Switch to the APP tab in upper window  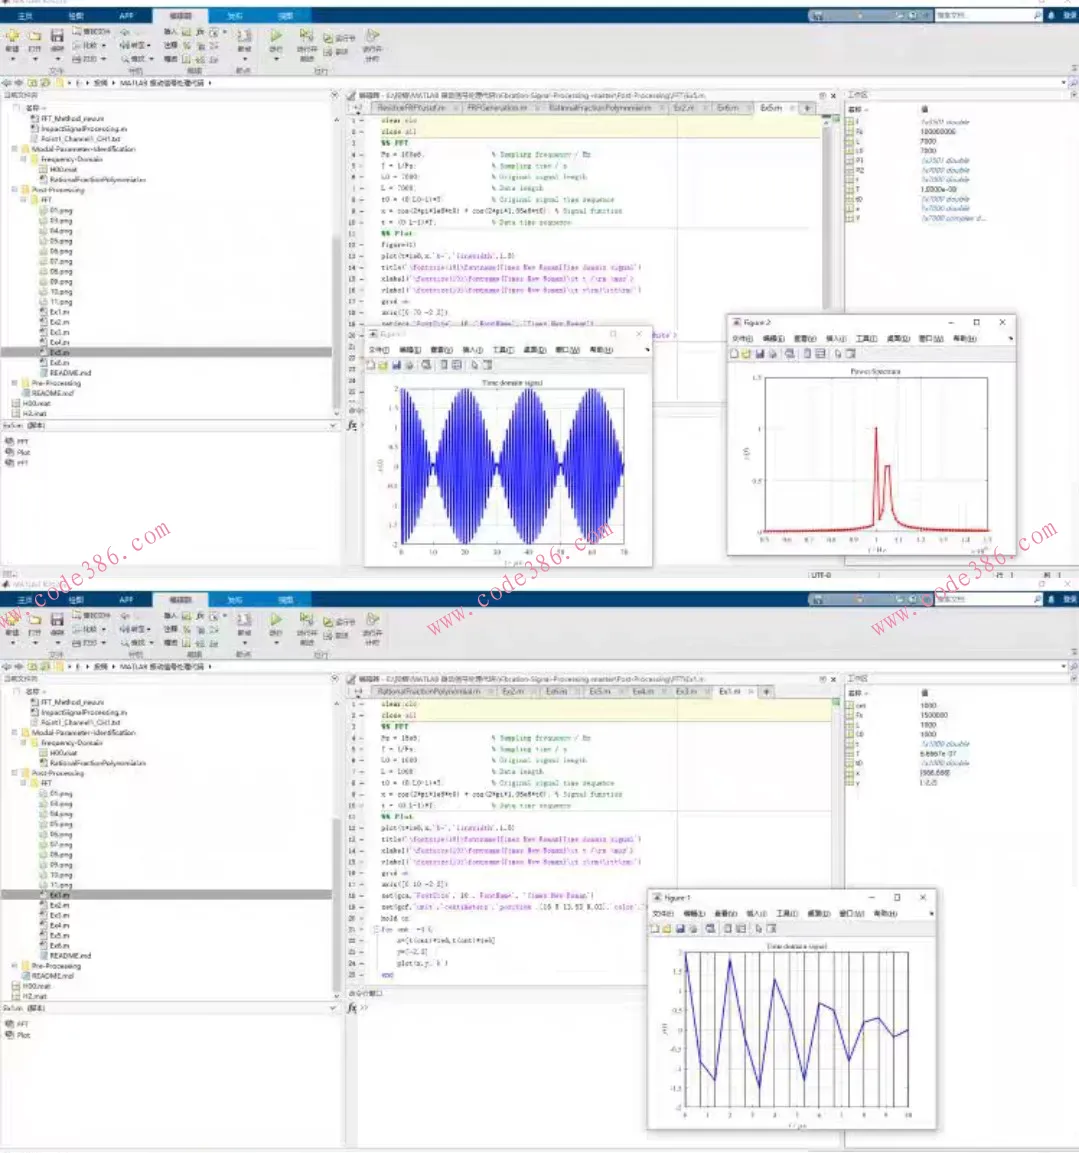(126, 16)
